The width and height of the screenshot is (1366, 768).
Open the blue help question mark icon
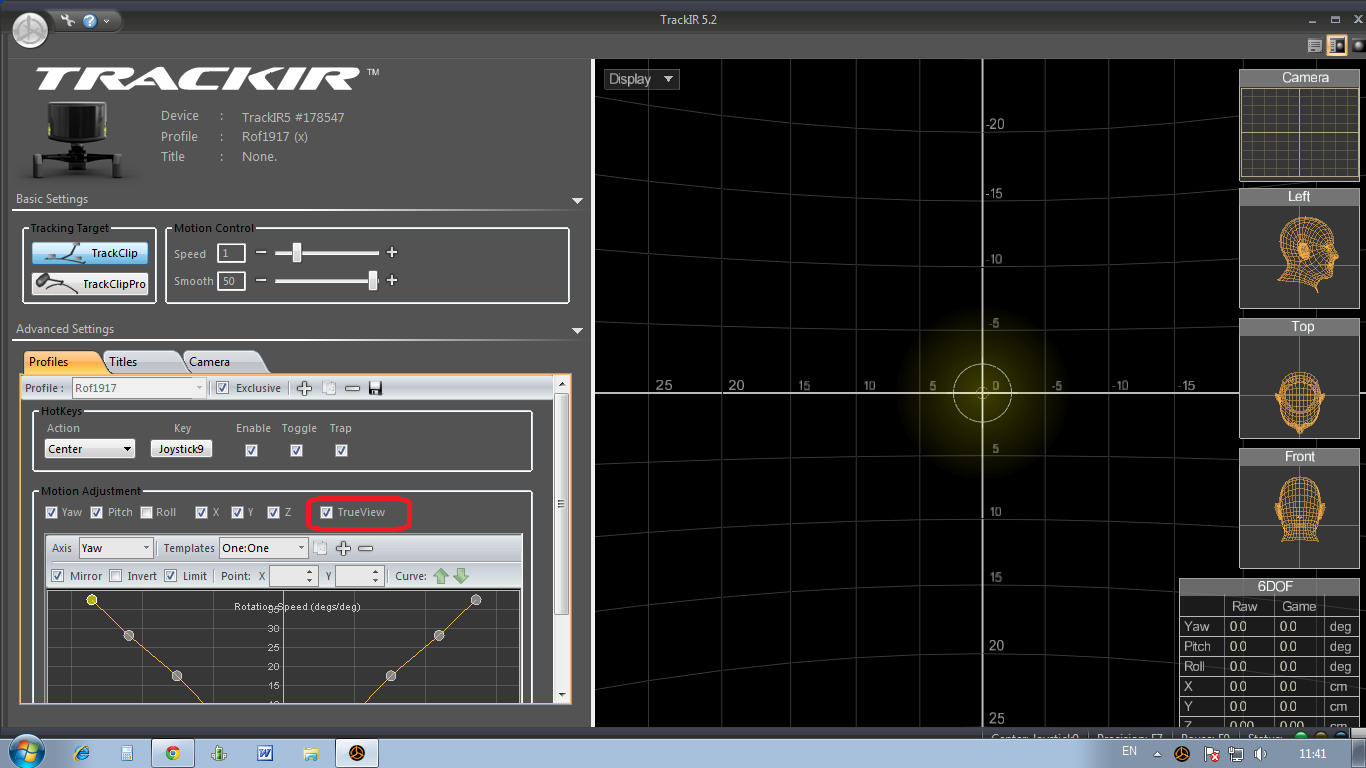point(90,20)
